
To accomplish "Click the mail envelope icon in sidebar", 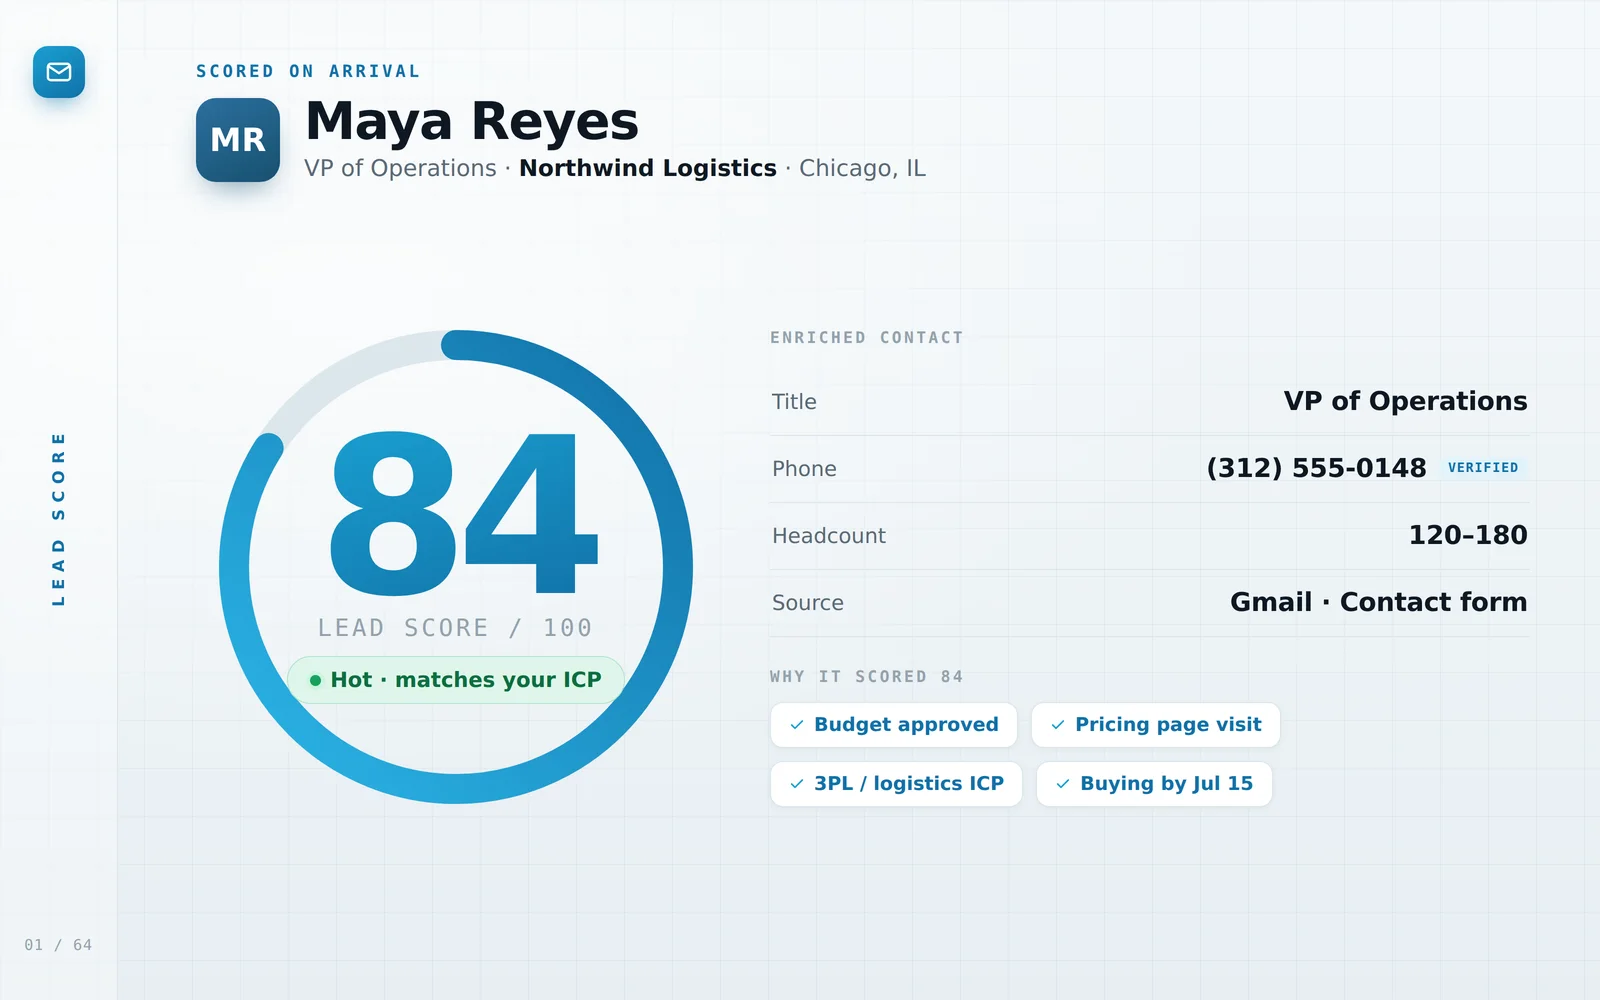I will coord(59,72).
